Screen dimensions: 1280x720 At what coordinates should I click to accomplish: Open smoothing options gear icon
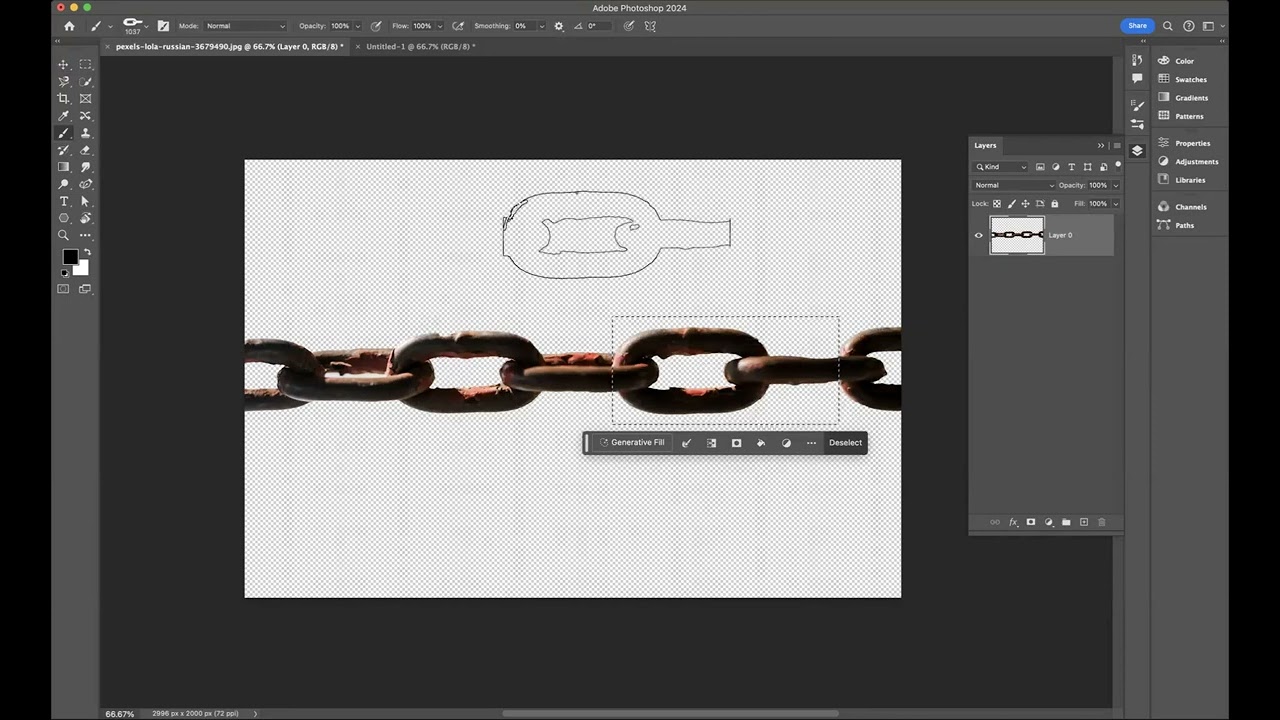558,26
